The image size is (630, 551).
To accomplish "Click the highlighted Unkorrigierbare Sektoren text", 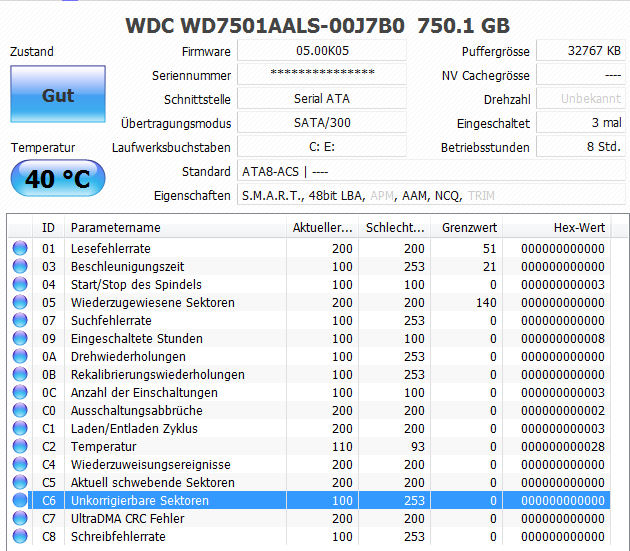I will click(x=140, y=501).
